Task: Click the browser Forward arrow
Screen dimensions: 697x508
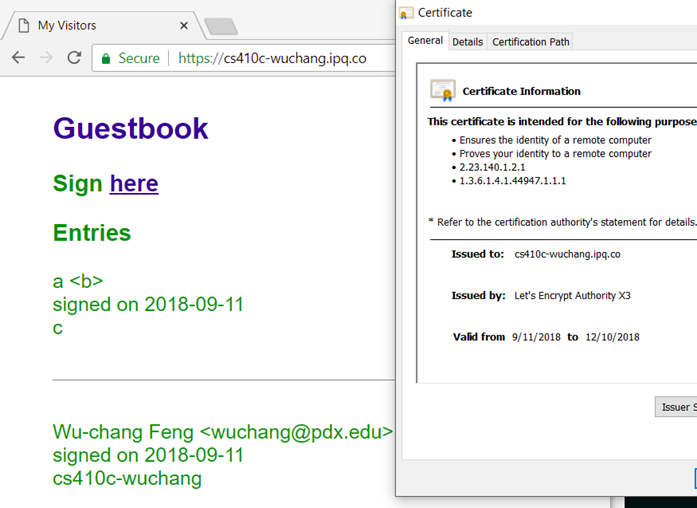Action: (46, 58)
